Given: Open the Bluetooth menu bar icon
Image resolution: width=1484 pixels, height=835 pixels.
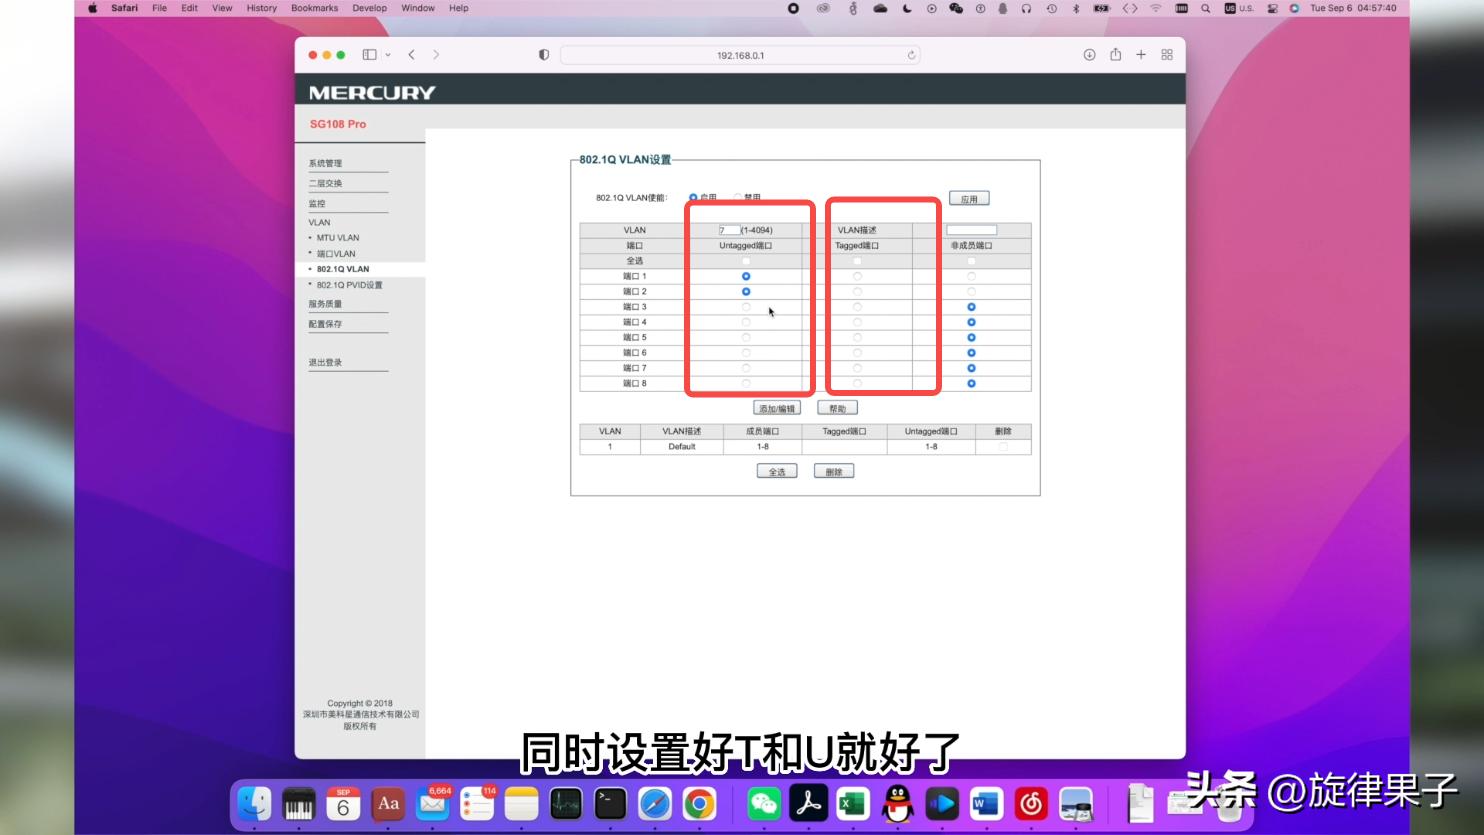Looking at the screenshot, I should coord(1076,8).
